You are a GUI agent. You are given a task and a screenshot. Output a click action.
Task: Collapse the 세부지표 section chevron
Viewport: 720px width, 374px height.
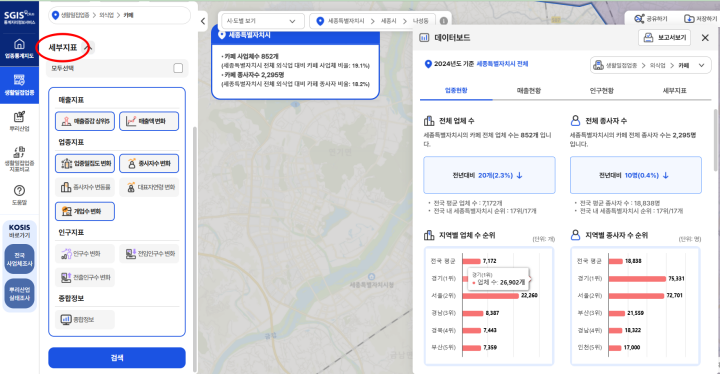click(x=89, y=47)
